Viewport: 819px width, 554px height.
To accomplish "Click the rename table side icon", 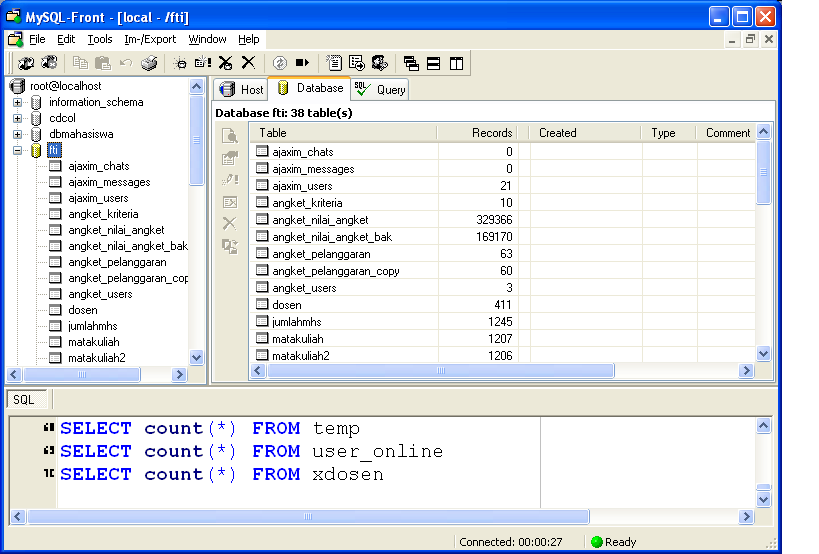I will (230, 202).
